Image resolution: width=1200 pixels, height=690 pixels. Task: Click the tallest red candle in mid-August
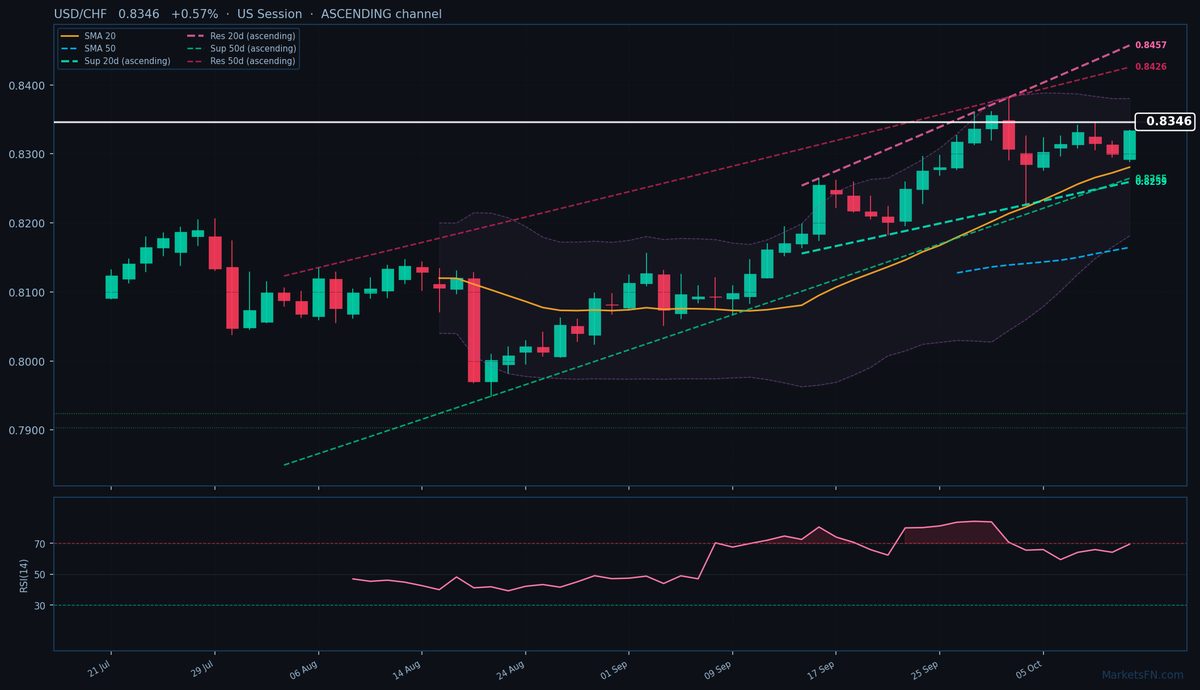pyautogui.click(x=474, y=330)
